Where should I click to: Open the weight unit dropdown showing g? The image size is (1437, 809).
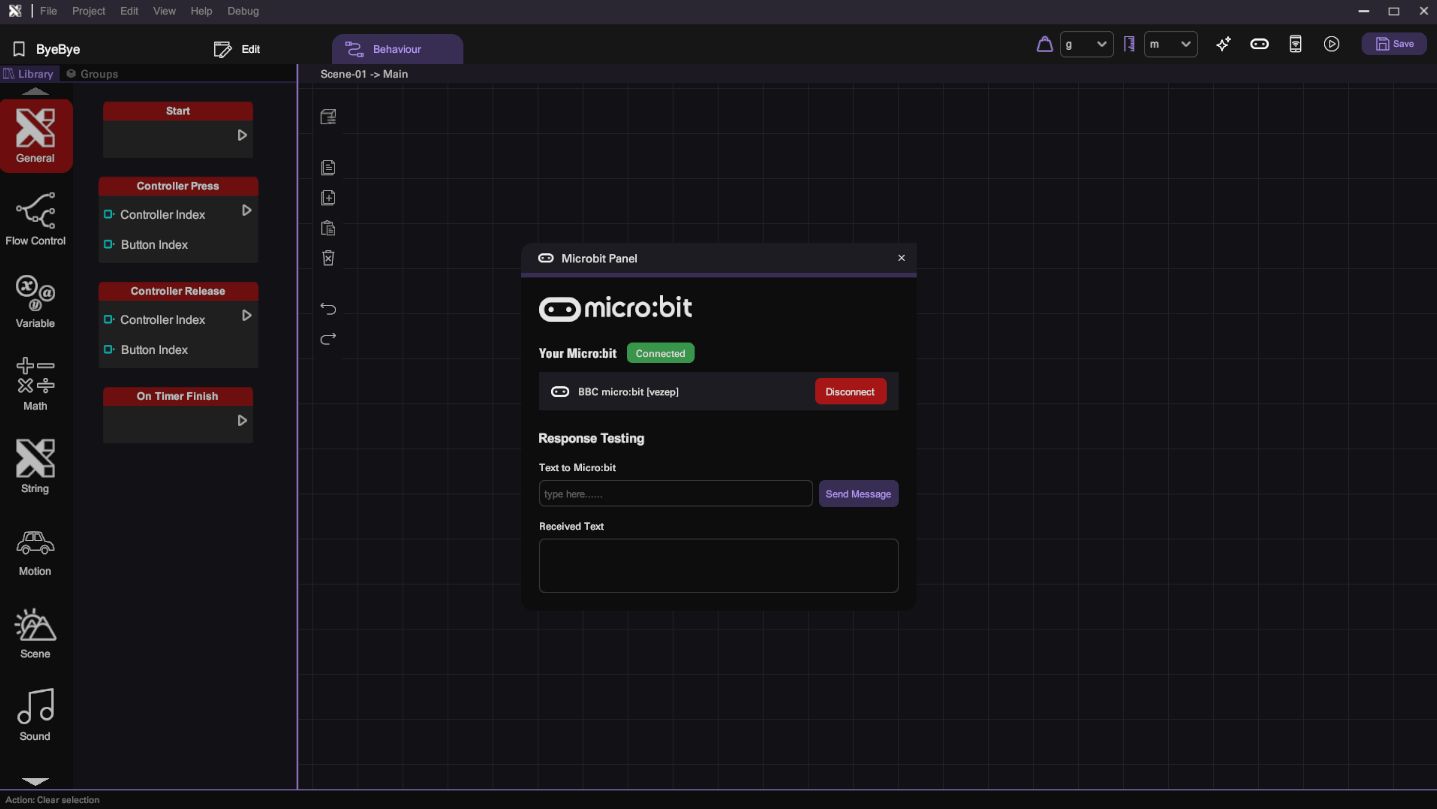click(1086, 44)
